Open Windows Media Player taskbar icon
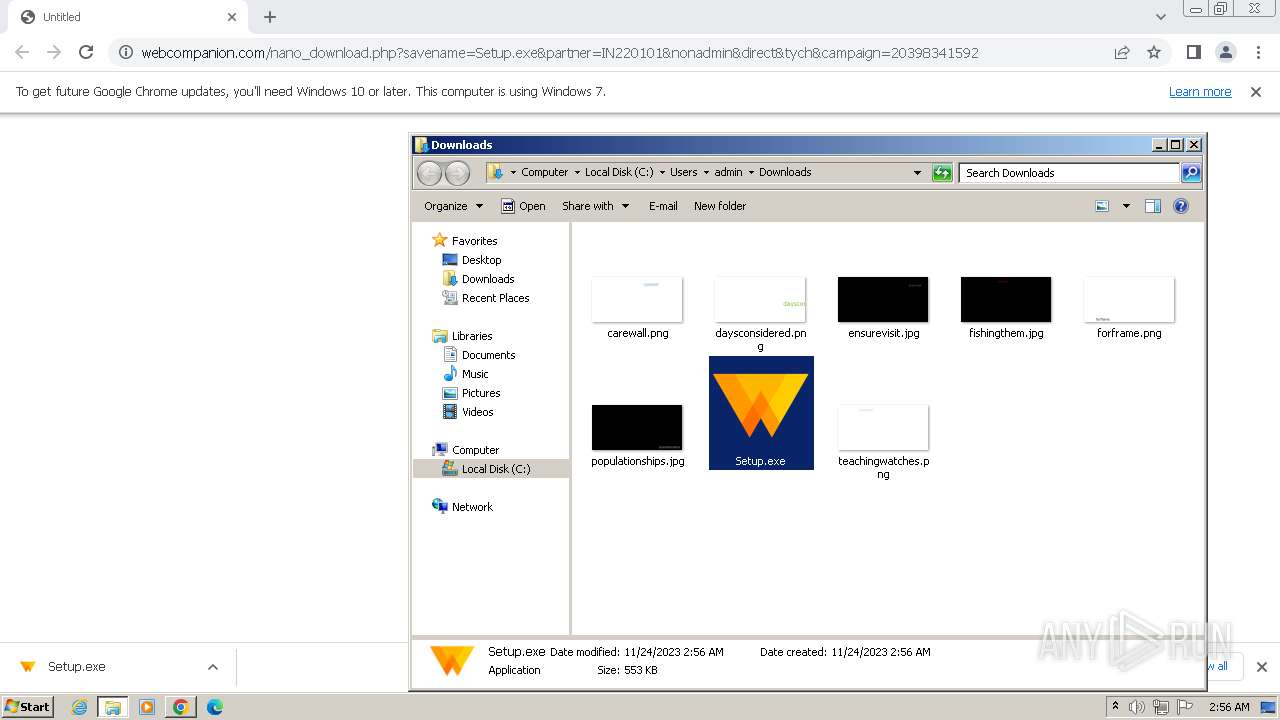 (147, 707)
